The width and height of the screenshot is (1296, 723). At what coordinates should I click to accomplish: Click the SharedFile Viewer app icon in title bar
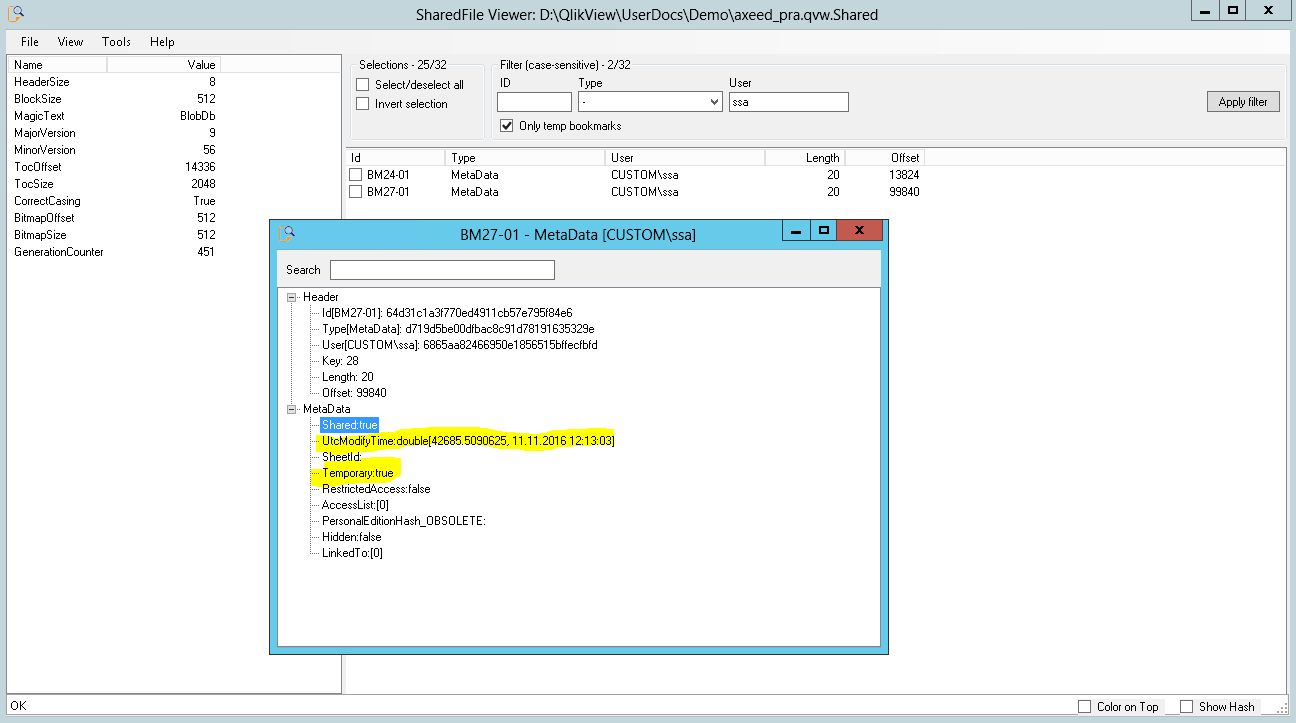pyautogui.click(x=16, y=13)
